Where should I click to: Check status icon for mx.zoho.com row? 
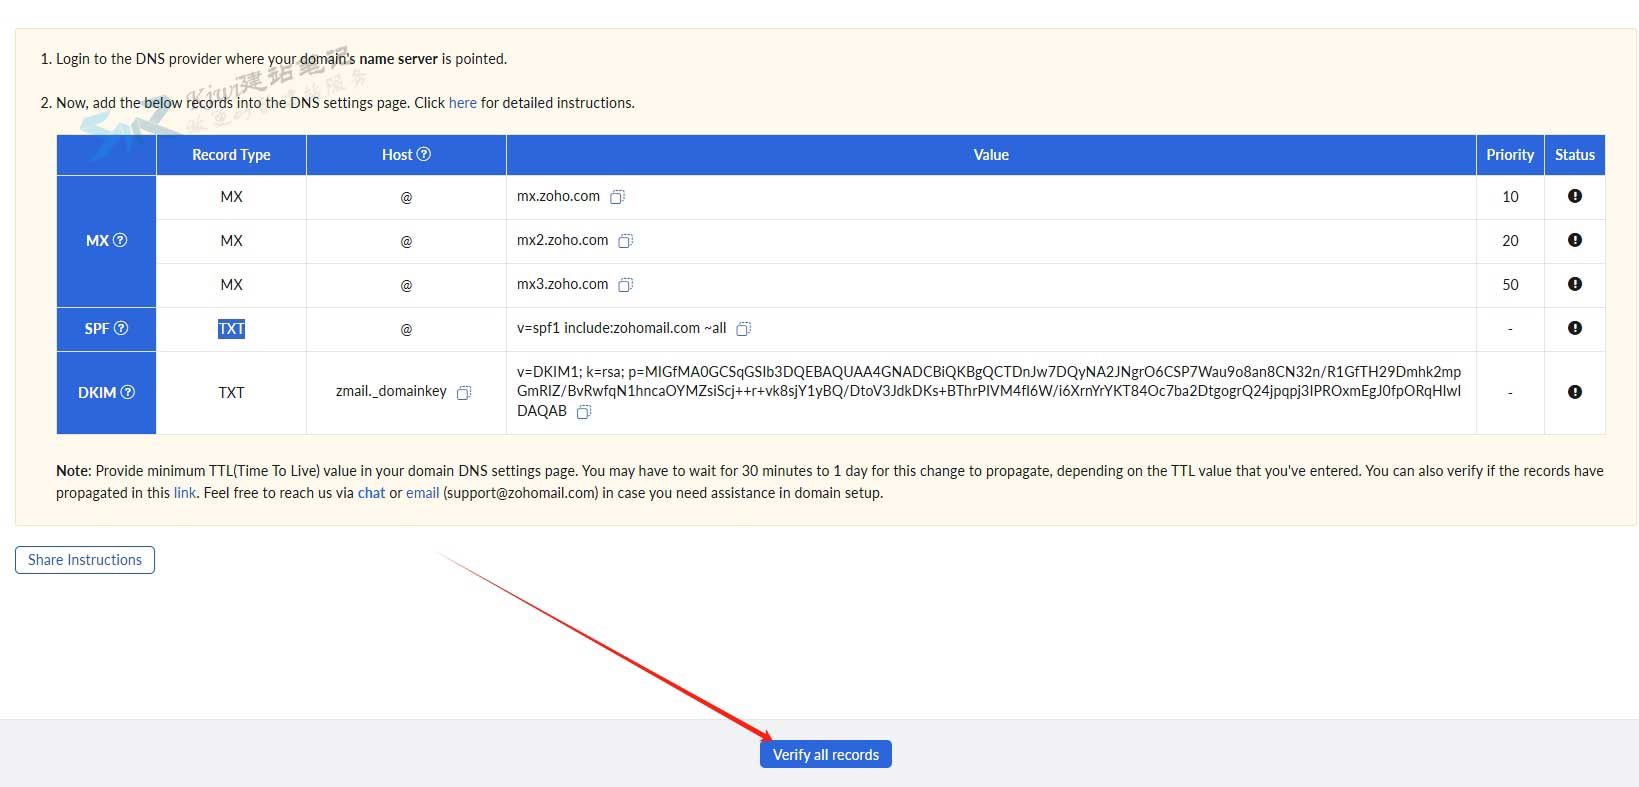click(1575, 196)
